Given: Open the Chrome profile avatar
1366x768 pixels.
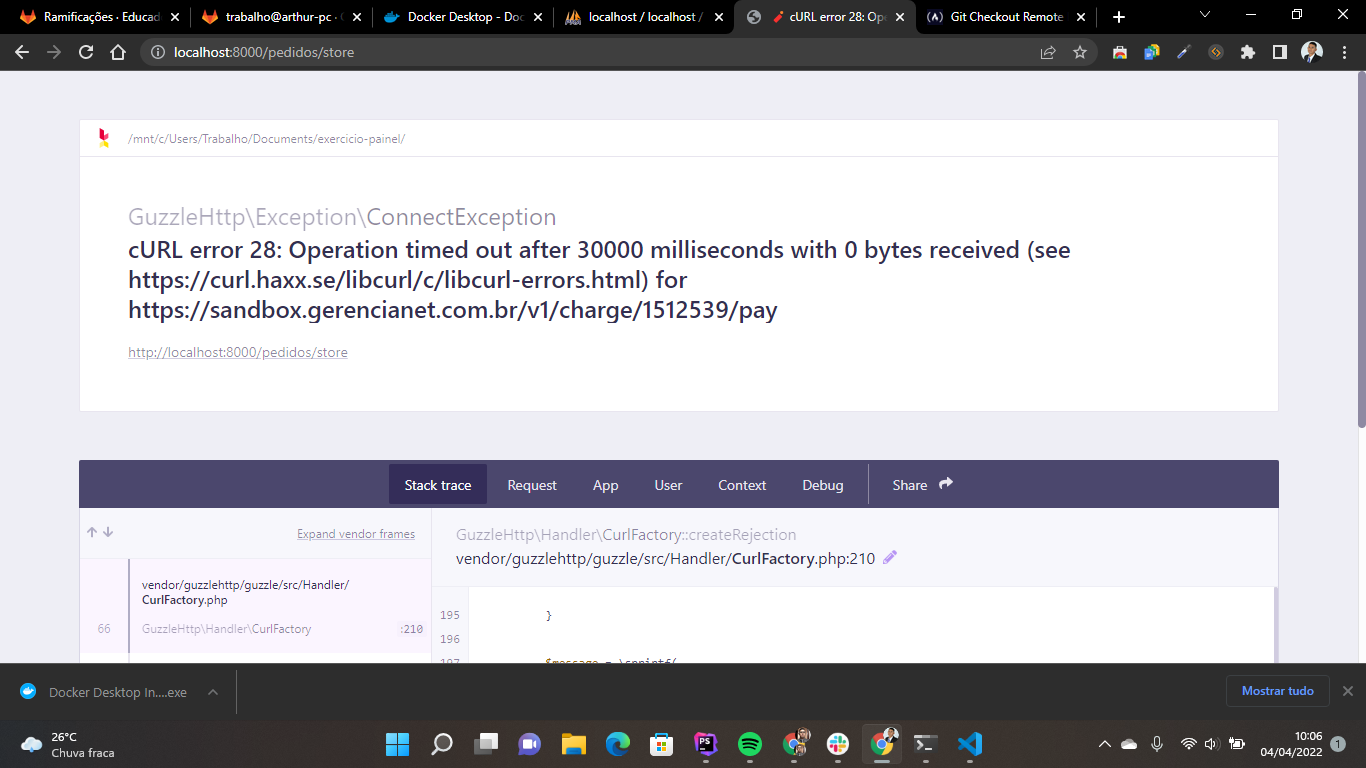Looking at the screenshot, I should [1312, 52].
